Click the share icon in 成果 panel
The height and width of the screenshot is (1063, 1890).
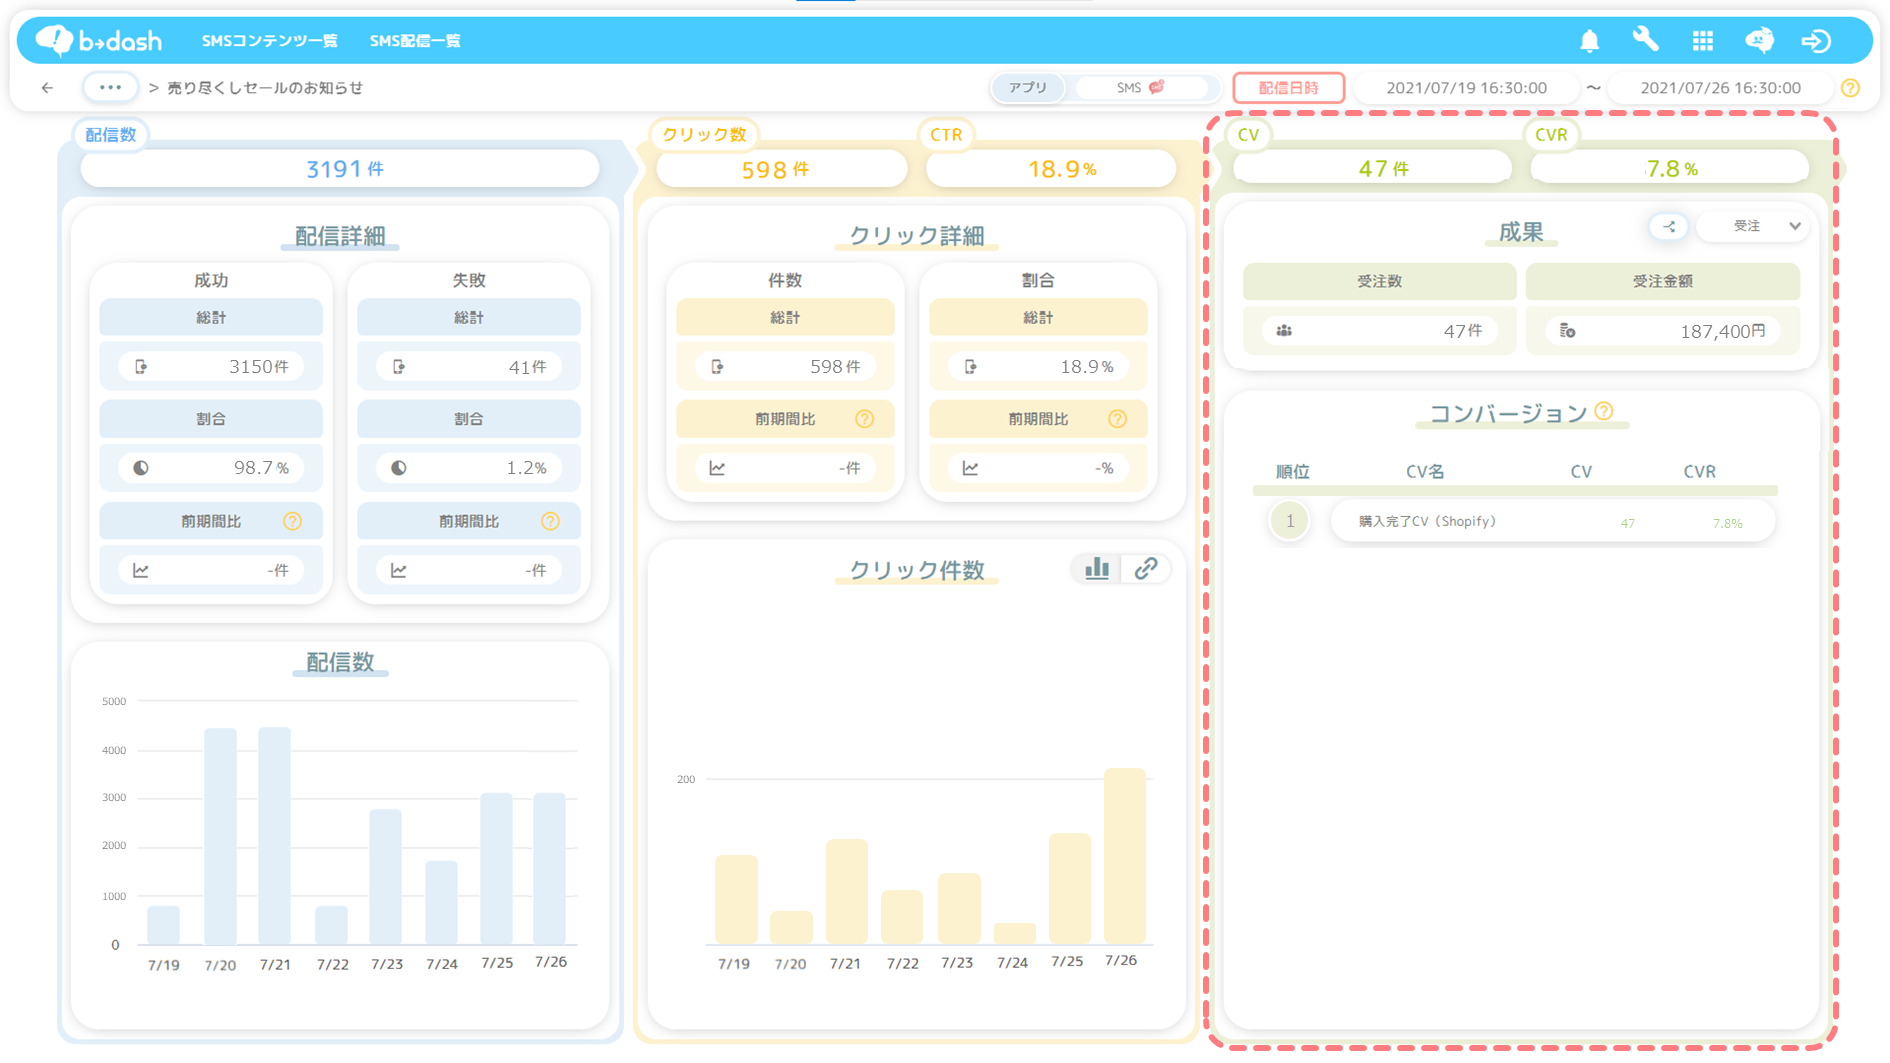(1669, 227)
